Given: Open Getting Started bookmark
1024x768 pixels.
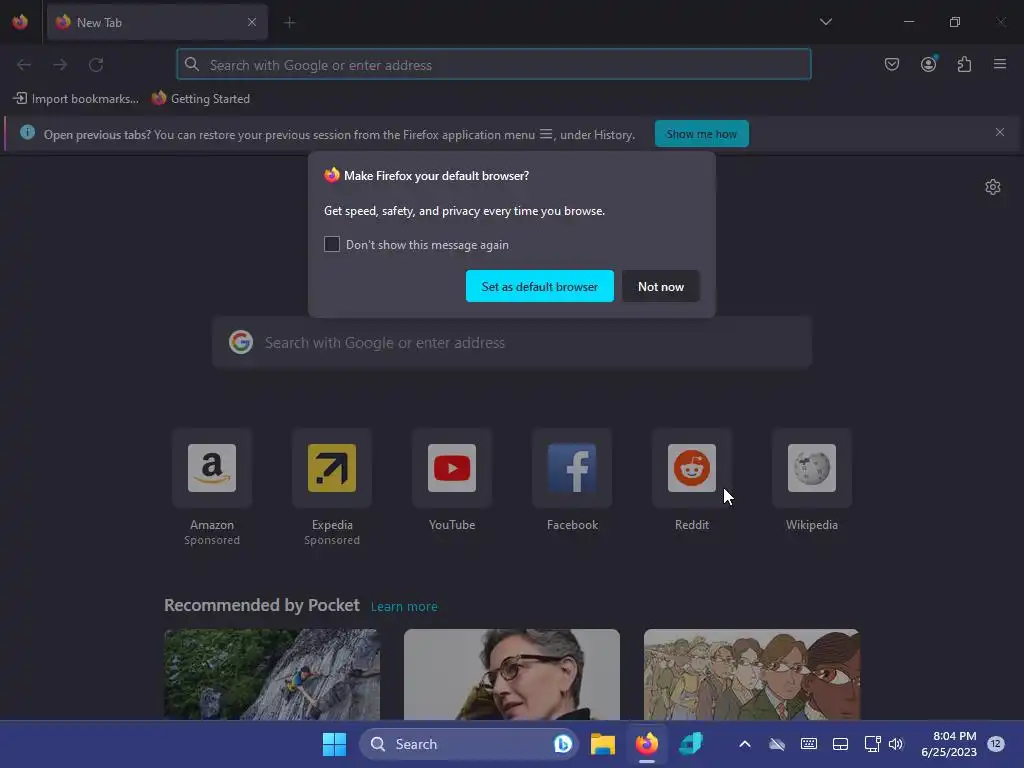Looking at the screenshot, I should pyautogui.click(x=200, y=99).
